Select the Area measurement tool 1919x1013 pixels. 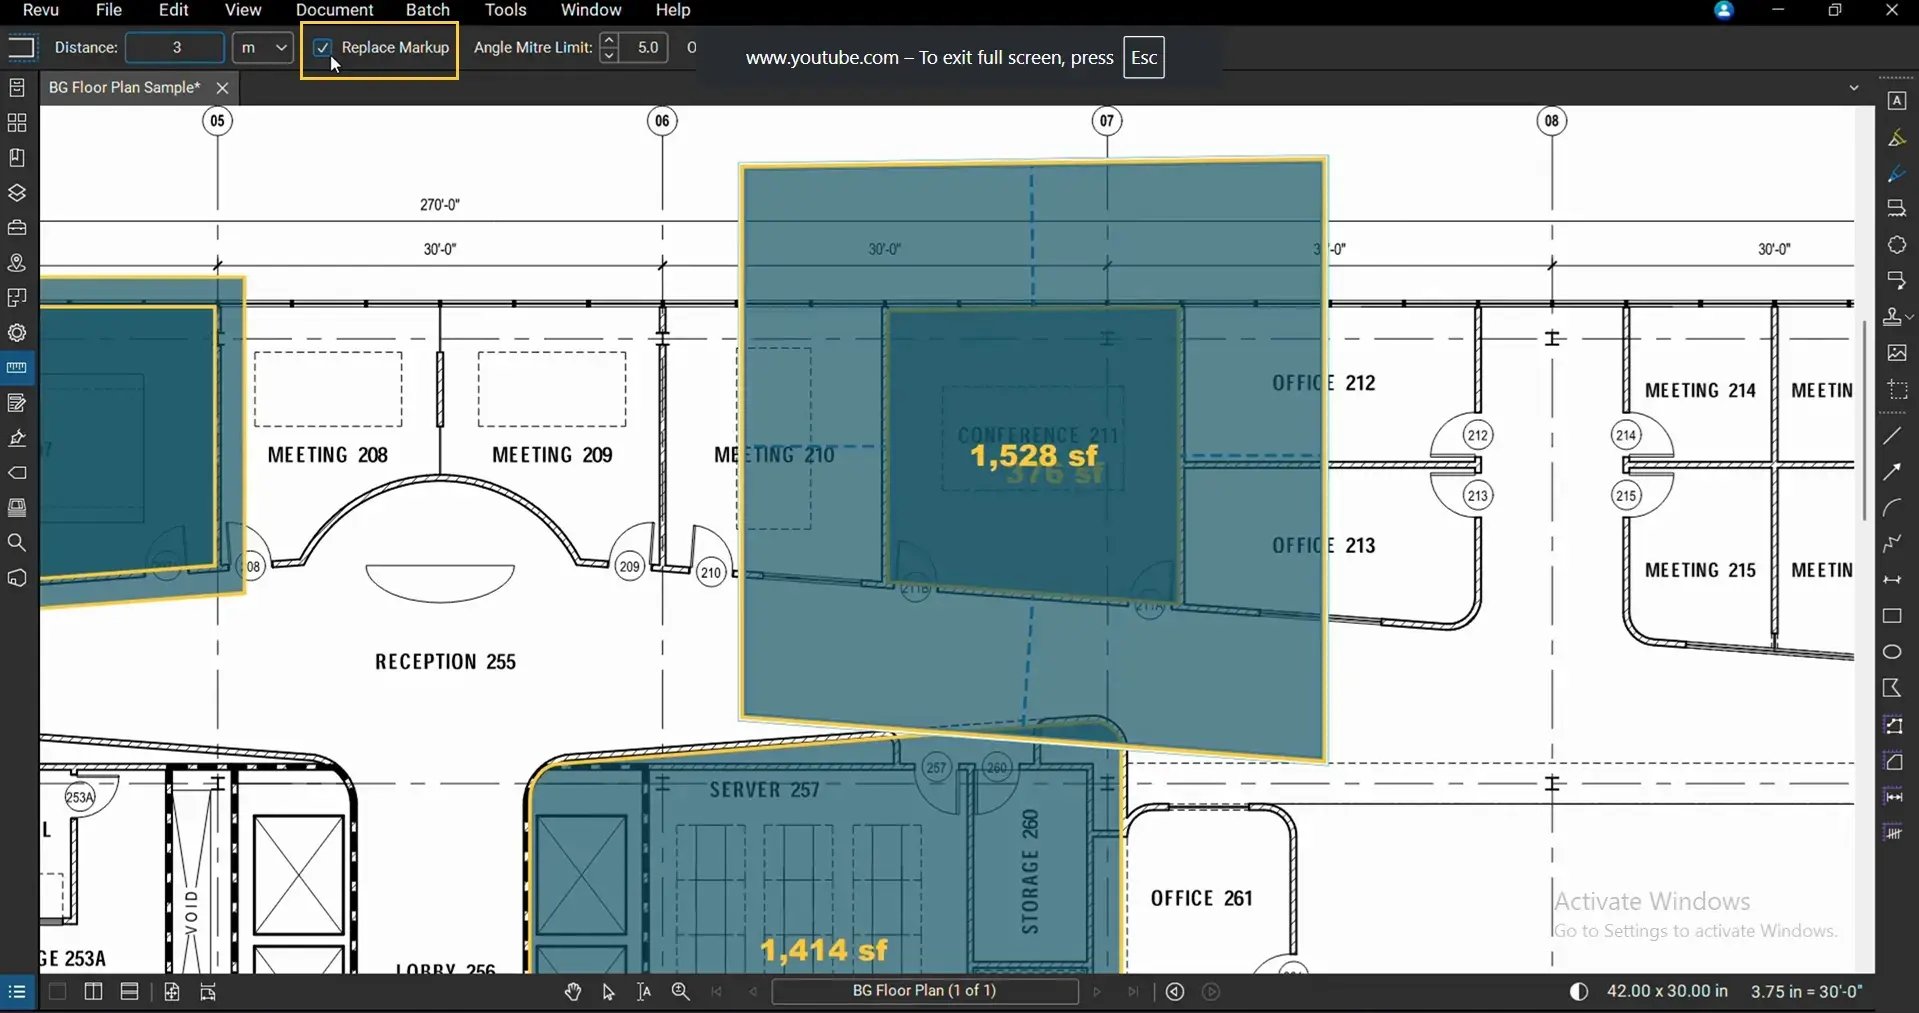point(1893,762)
